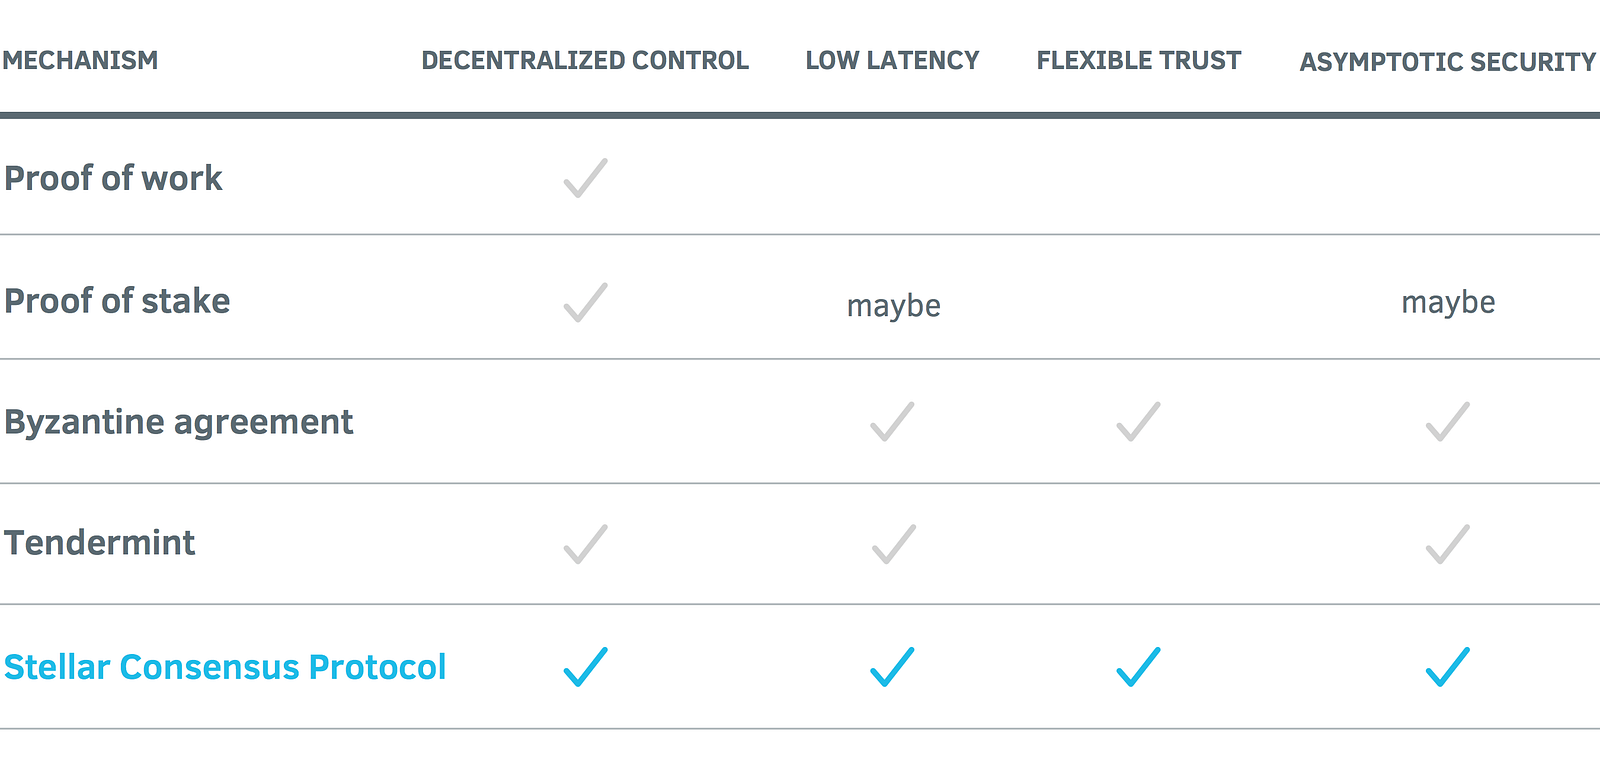This screenshot has height=780, width=1600.
Task: Click Proof of stake decentralized control checkmark
Action: click(585, 302)
